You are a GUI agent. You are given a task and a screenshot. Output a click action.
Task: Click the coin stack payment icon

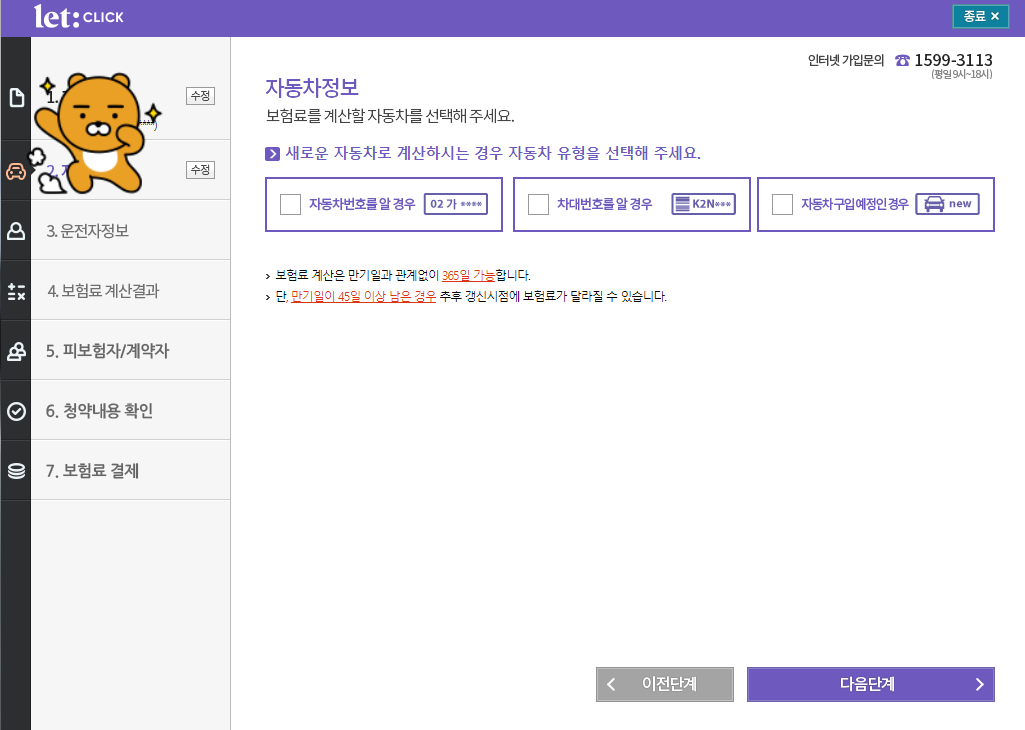[x=16, y=471]
